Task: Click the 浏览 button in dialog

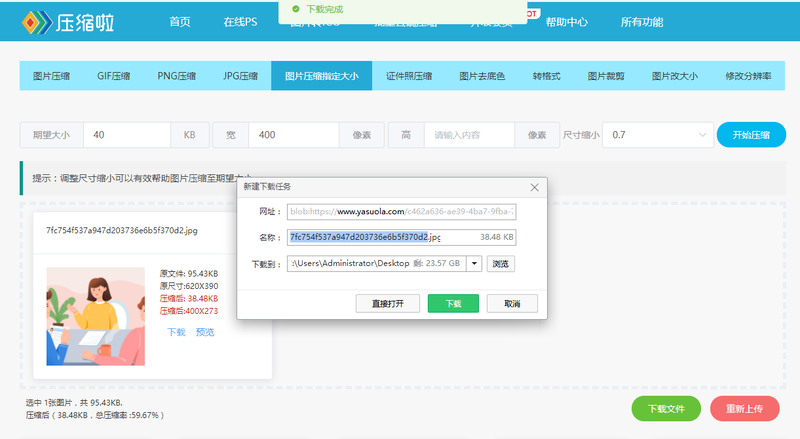Action: point(501,264)
